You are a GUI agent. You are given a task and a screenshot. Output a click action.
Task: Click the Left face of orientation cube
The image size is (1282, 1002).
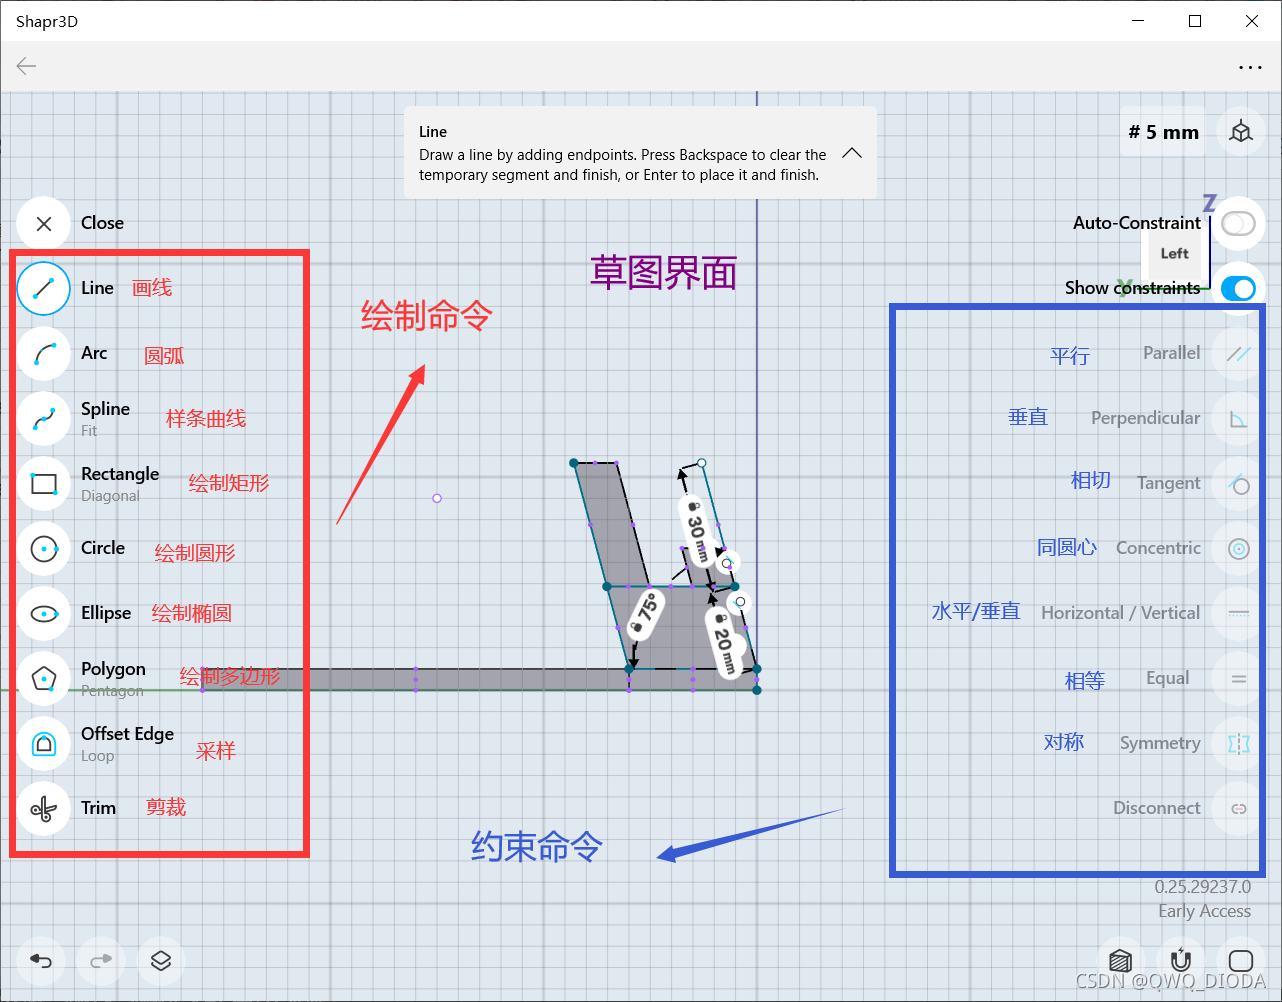[x=1174, y=253]
